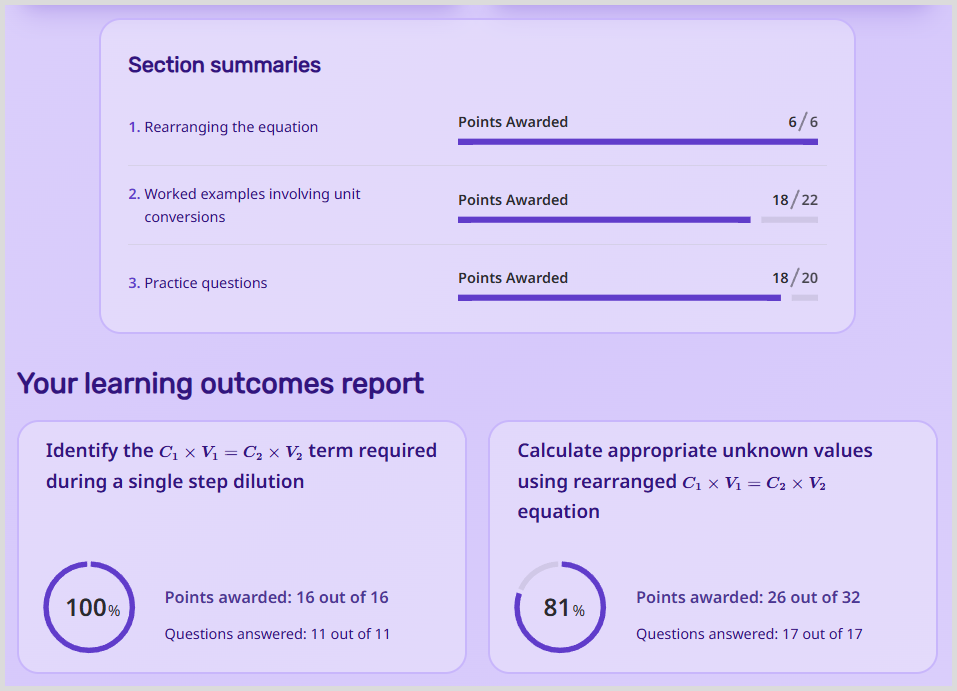
Task: Click the Practice questions progress bar
Action: 637,298
